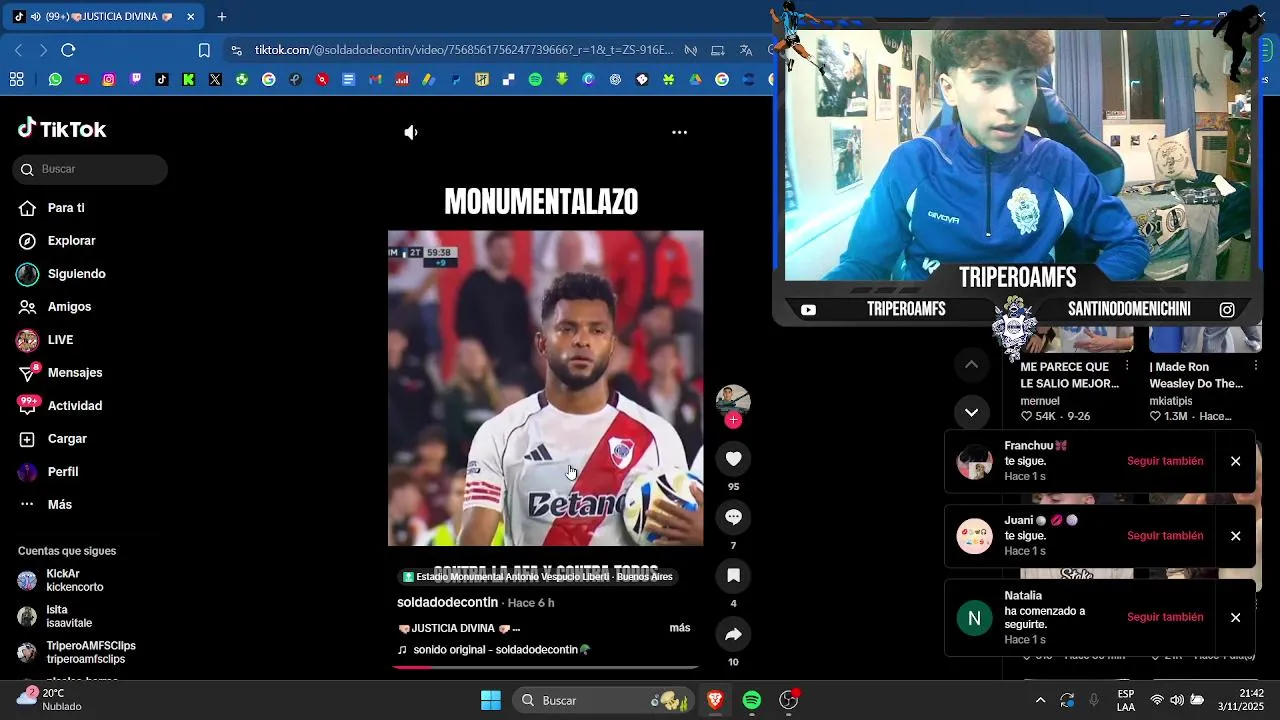Open Twitch bookmark in bookmarks bar
This screenshot has height=720, width=1280.
tap(136, 79)
